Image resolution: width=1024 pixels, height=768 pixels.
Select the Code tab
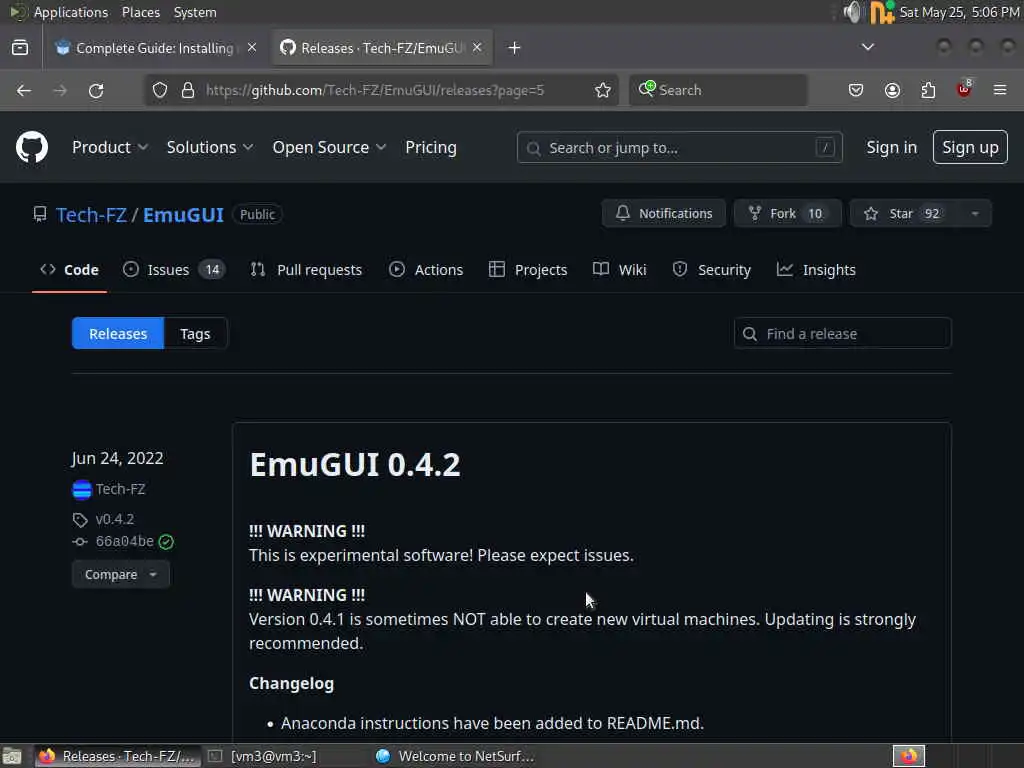click(69, 270)
